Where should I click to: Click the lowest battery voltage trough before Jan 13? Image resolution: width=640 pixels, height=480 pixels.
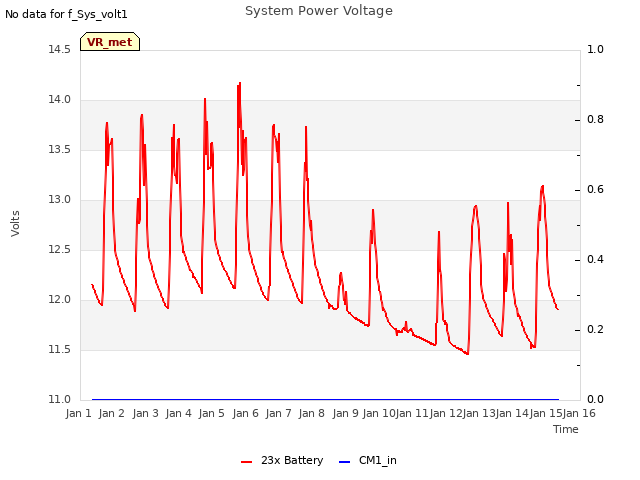pos(467,353)
